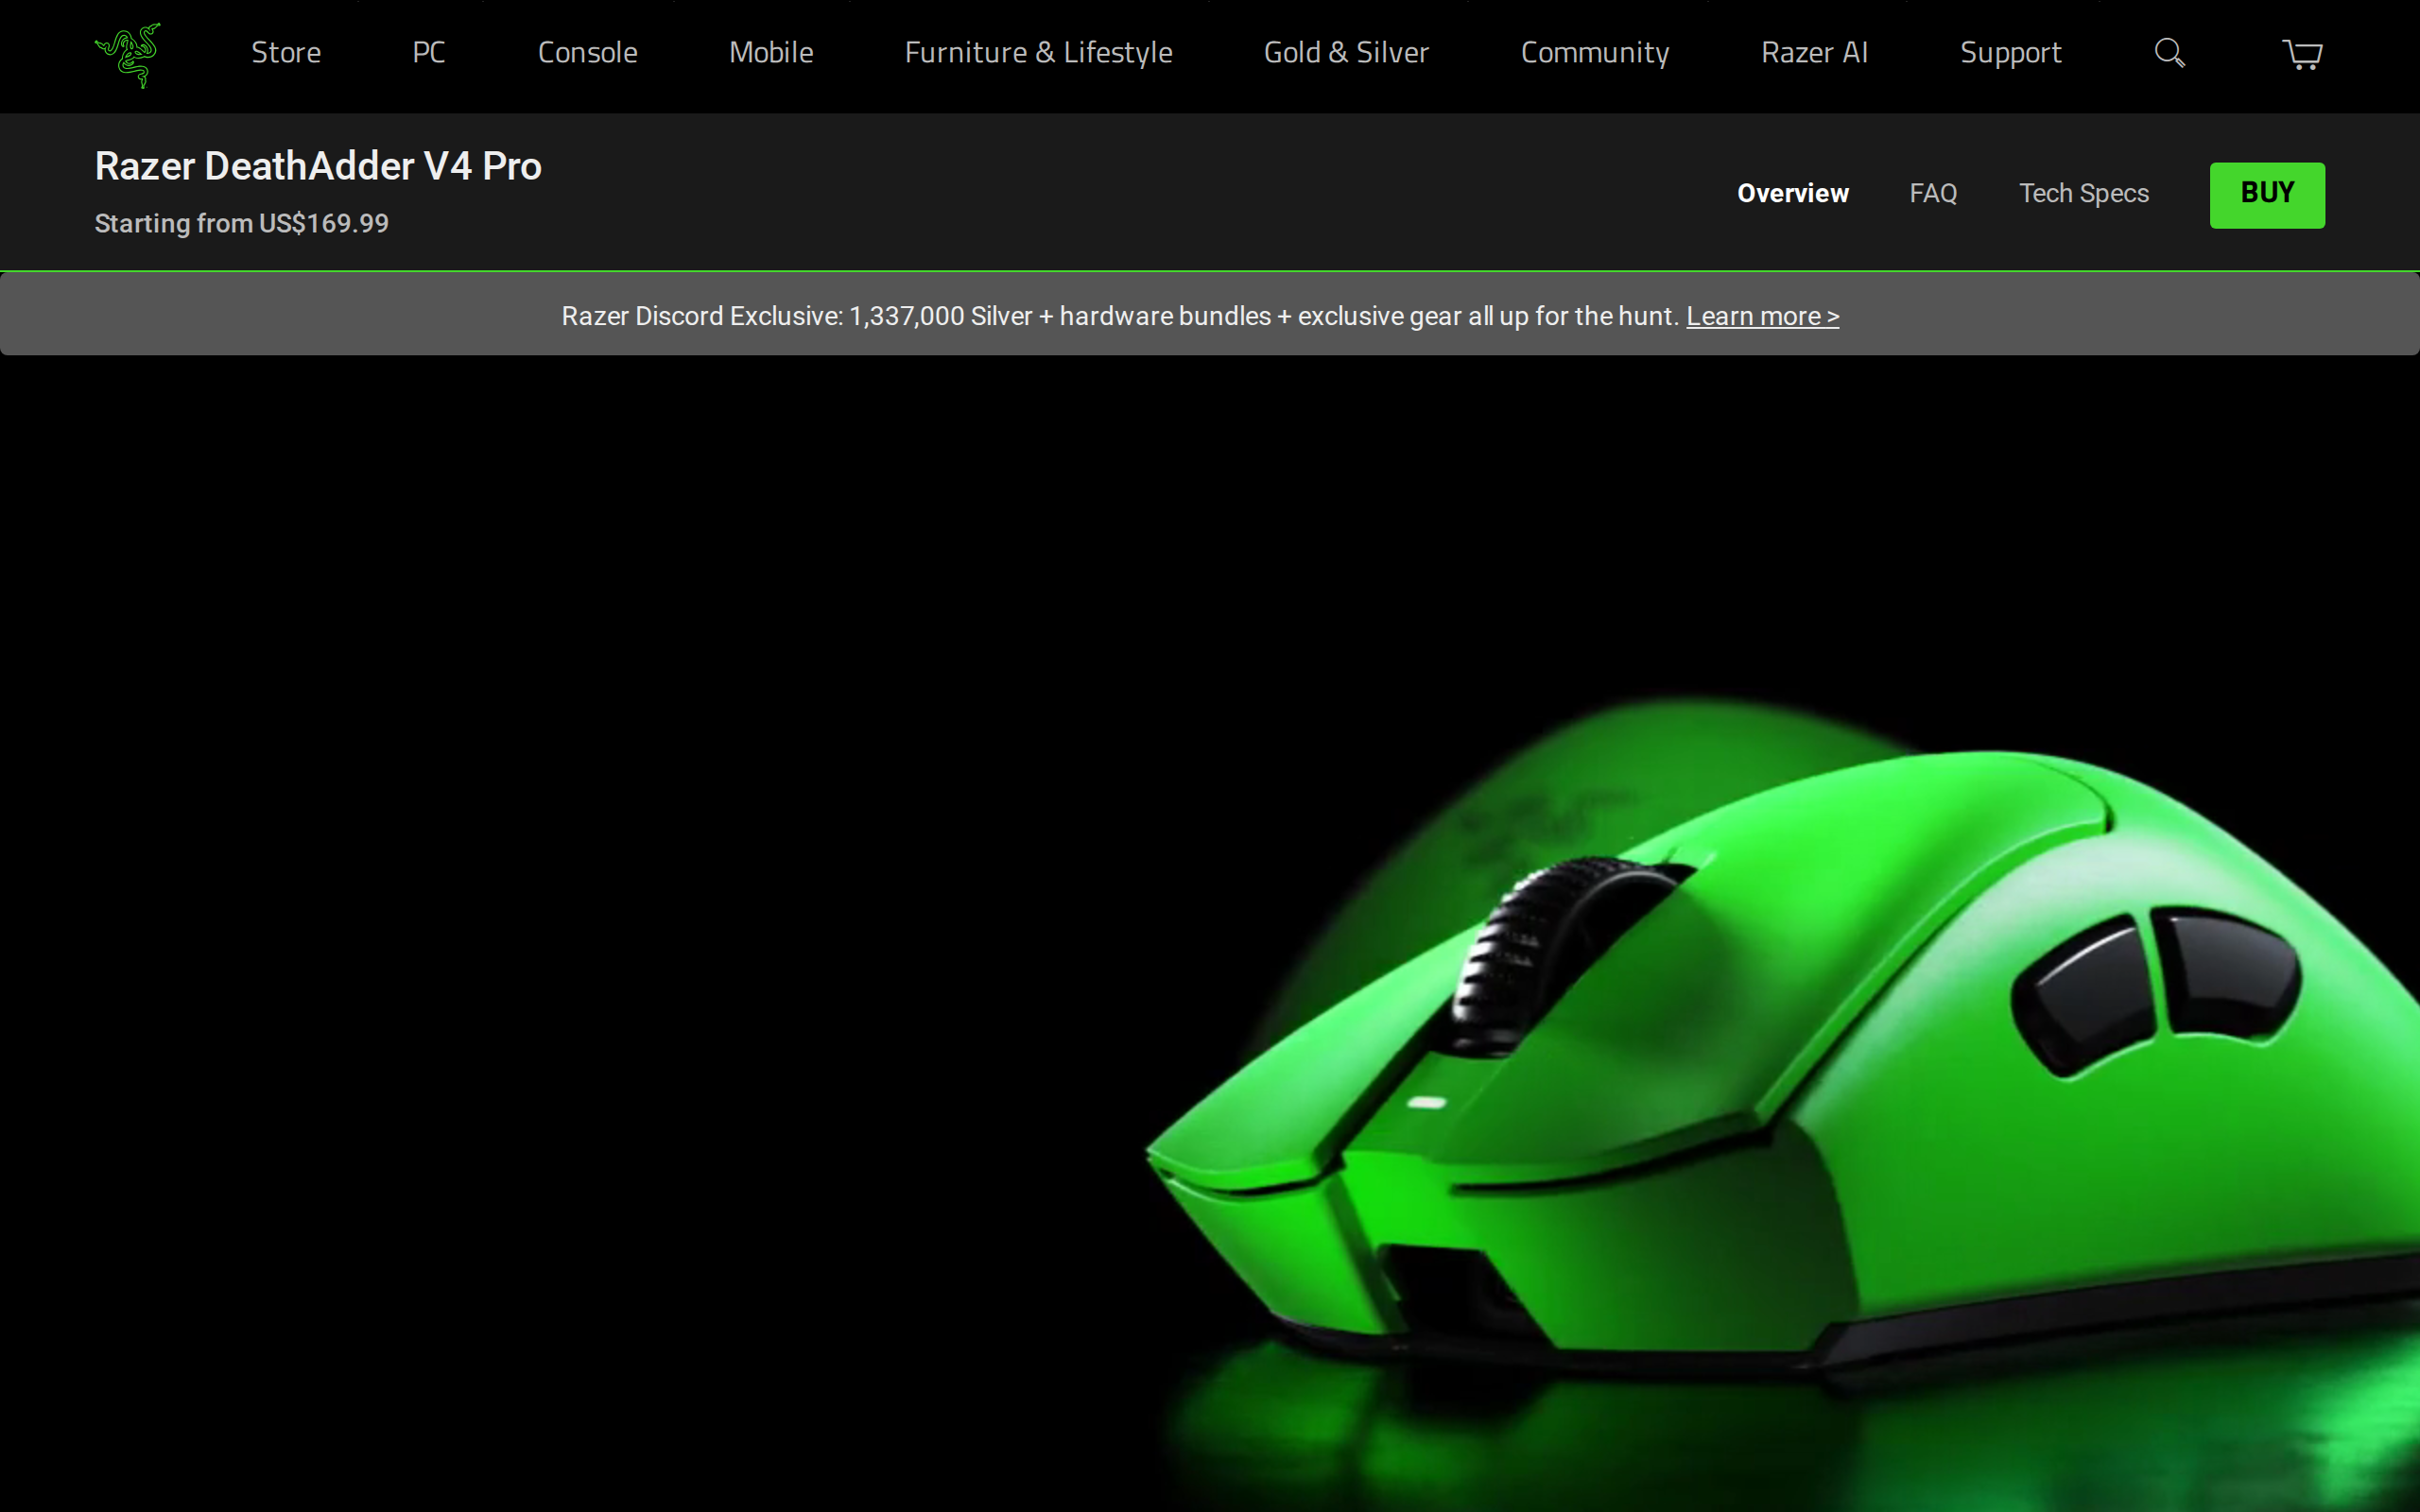Image resolution: width=2420 pixels, height=1512 pixels.
Task: Go to Razer AI
Action: click(1814, 52)
